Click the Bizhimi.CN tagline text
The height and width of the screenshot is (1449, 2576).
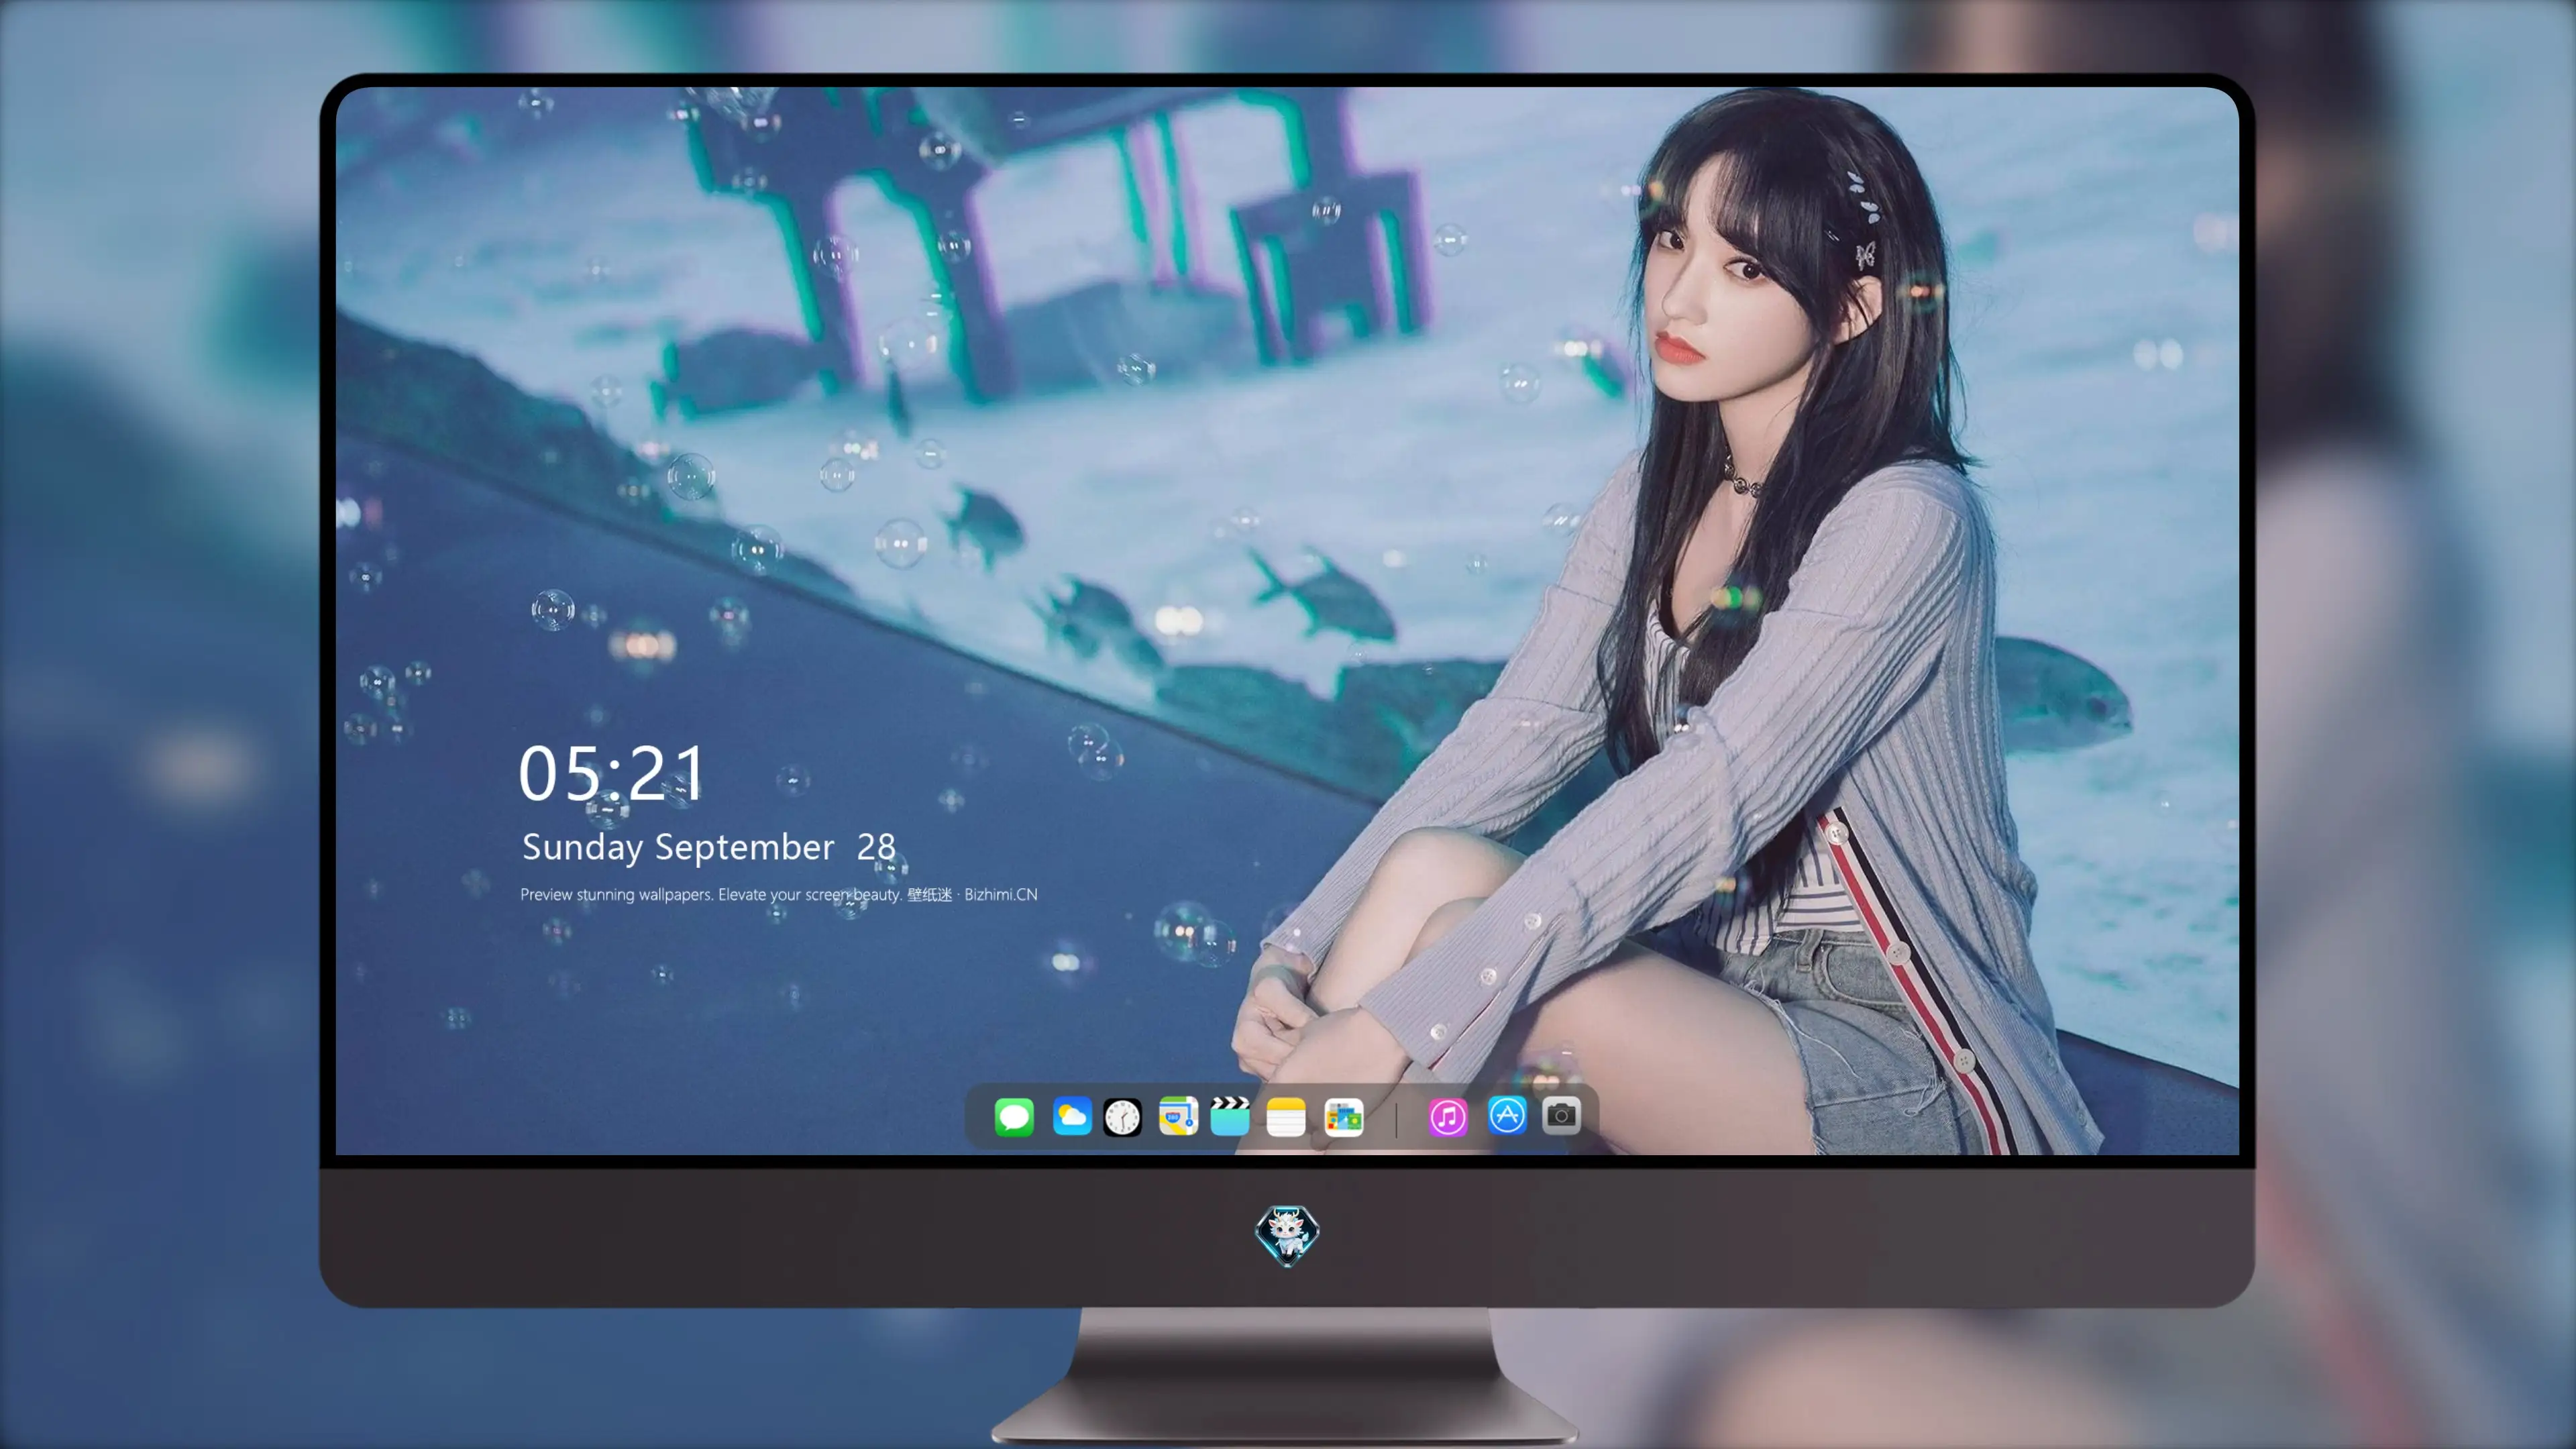pyautogui.click(x=779, y=894)
